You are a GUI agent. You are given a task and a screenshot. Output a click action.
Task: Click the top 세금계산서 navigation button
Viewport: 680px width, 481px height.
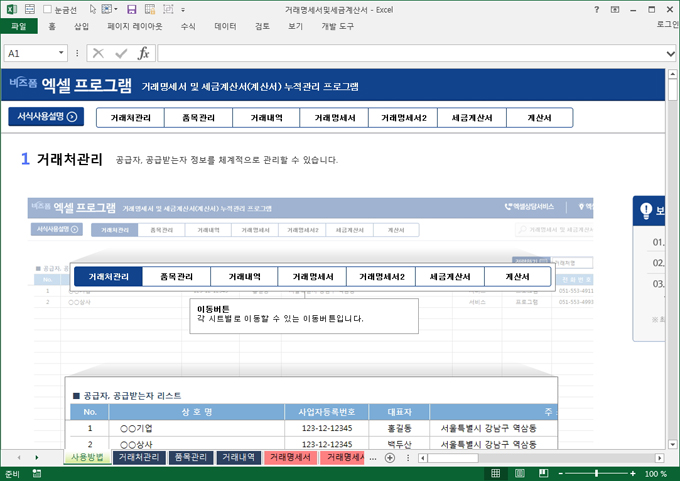[472, 118]
